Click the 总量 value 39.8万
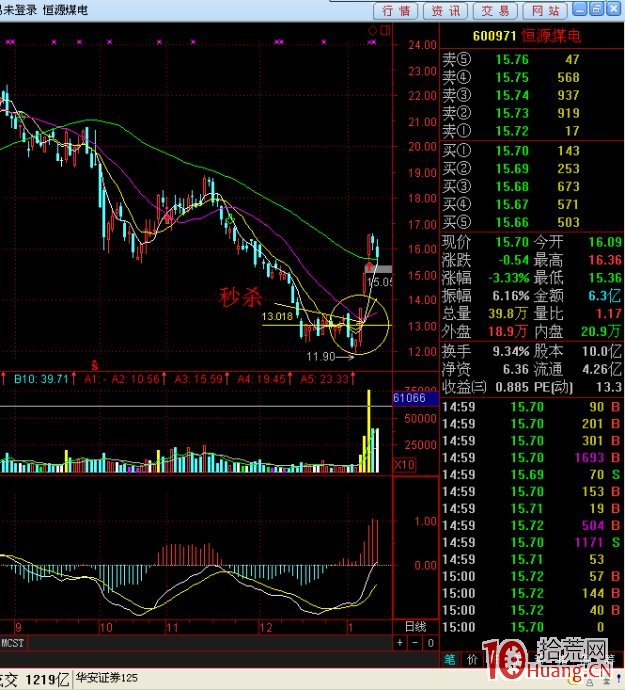The width and height of the screenshot is (625, 690). pos(507,313)
